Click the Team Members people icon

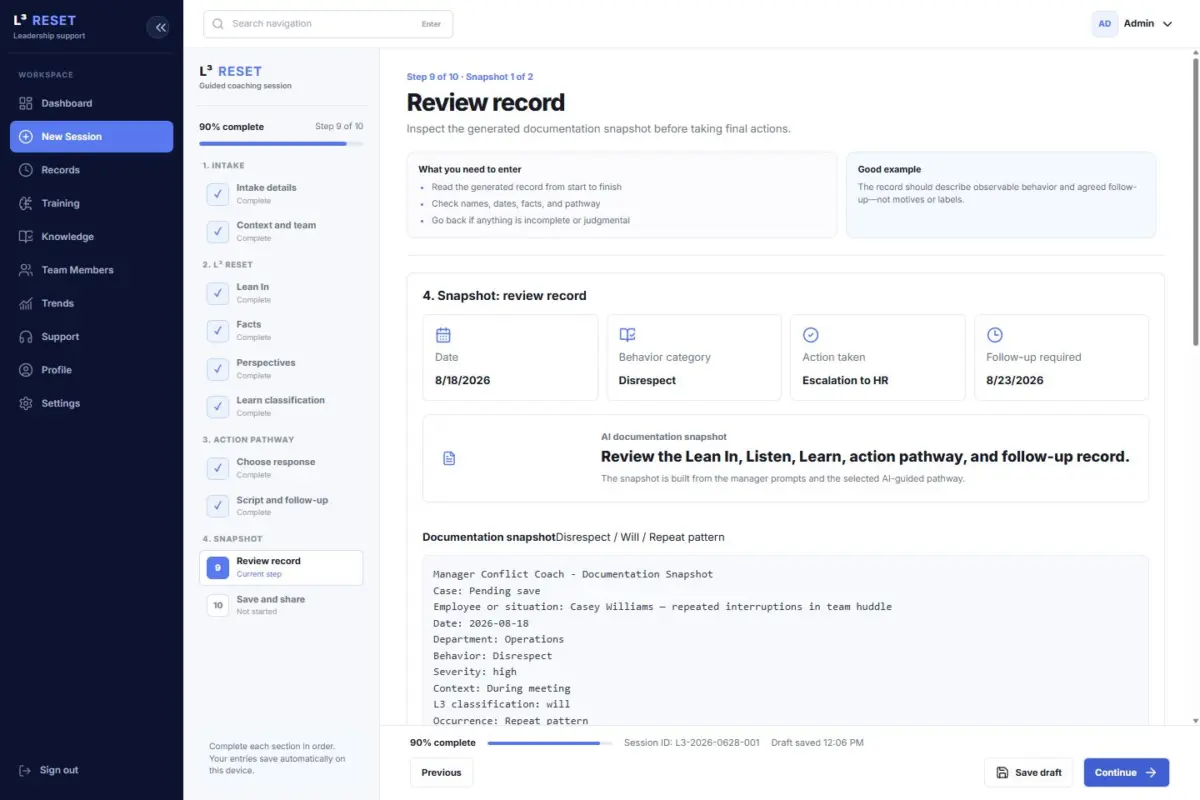pyautogui.click(x=25, y=270)
